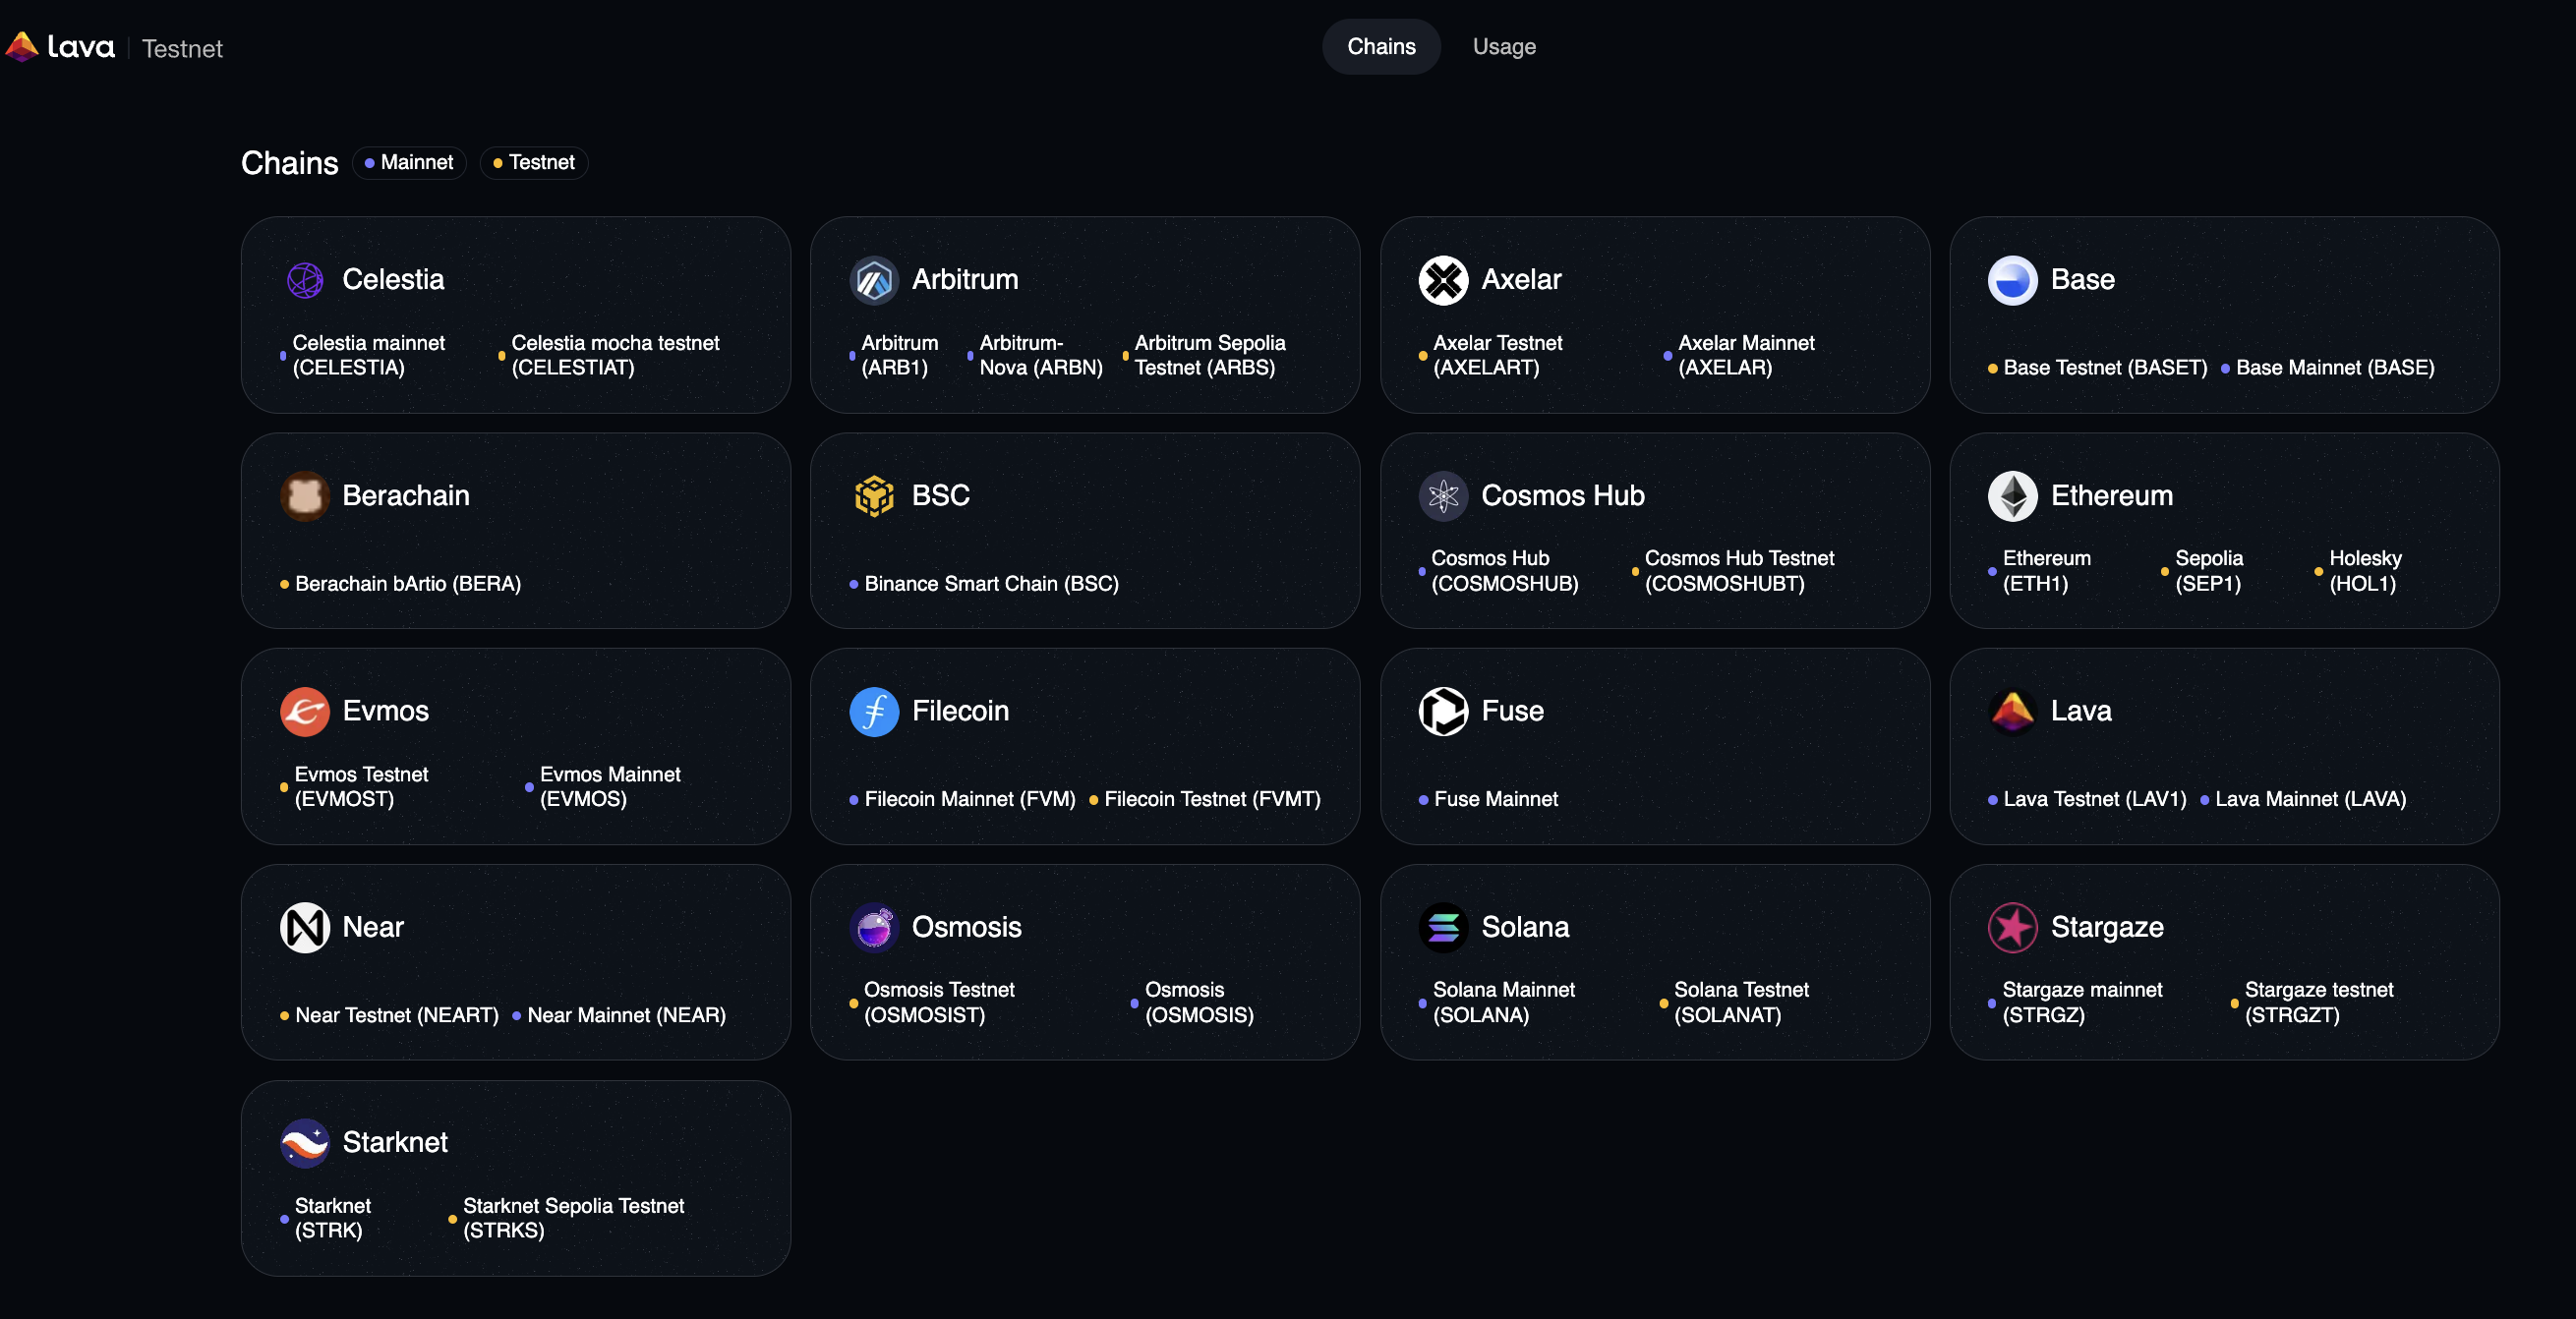The height and width of the screenshot is (1319, 2576).
Task: Open Stargaze testnet (STRGZT)
Action: point(2312,1003)
